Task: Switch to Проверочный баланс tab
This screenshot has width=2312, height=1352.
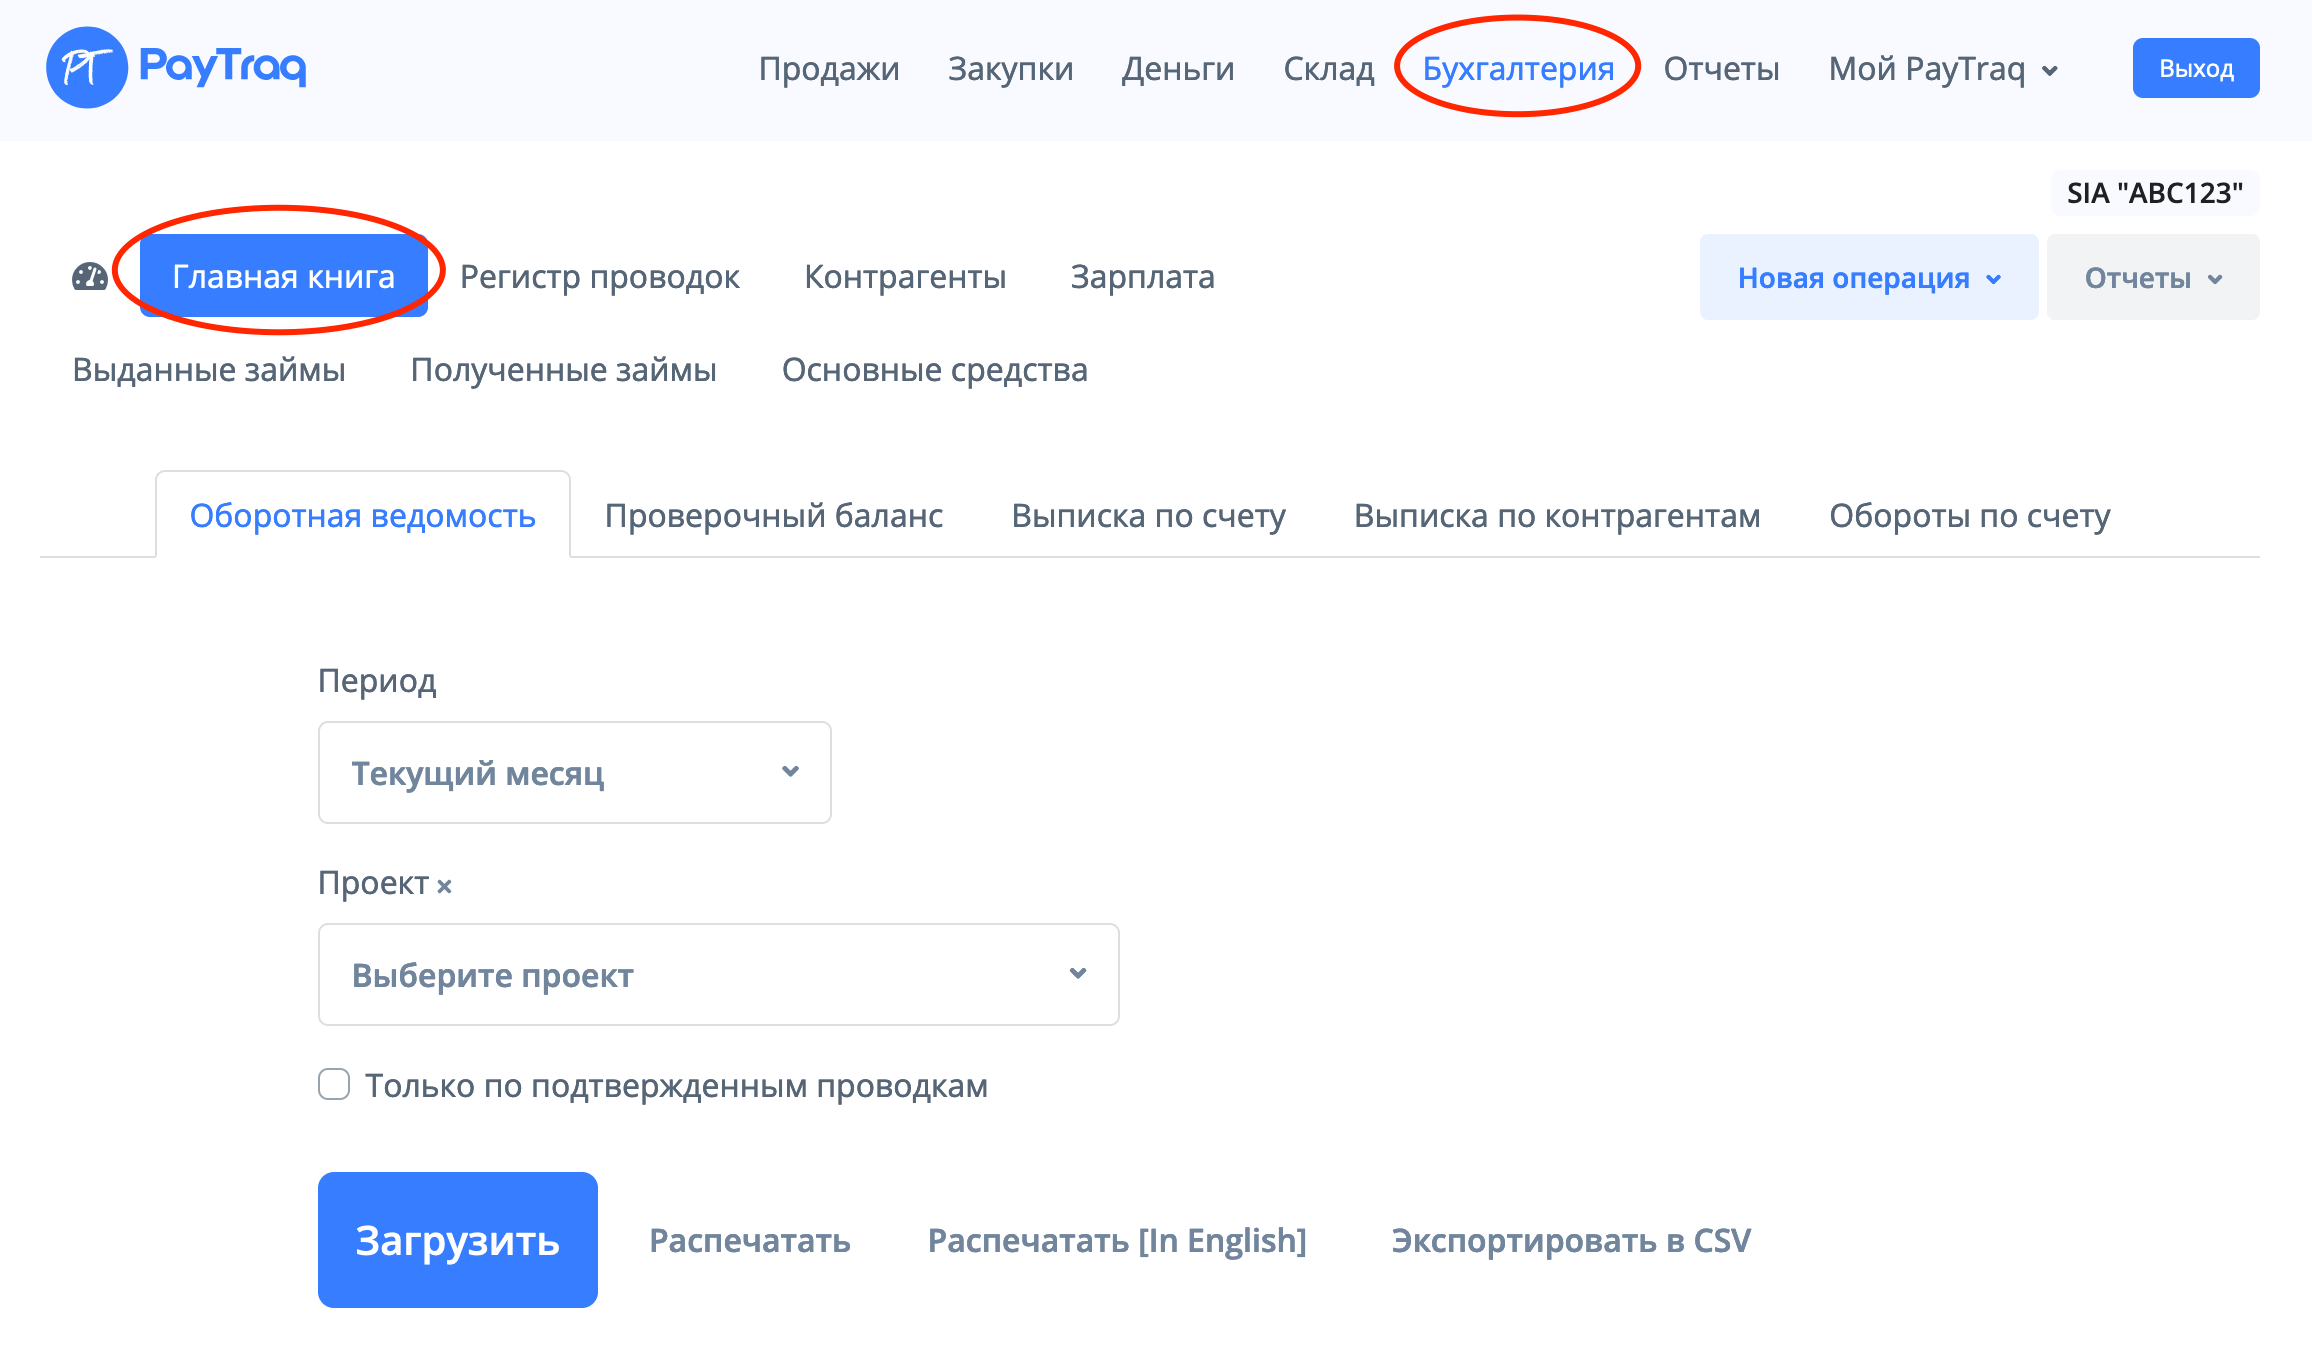Action: (774, 516)
